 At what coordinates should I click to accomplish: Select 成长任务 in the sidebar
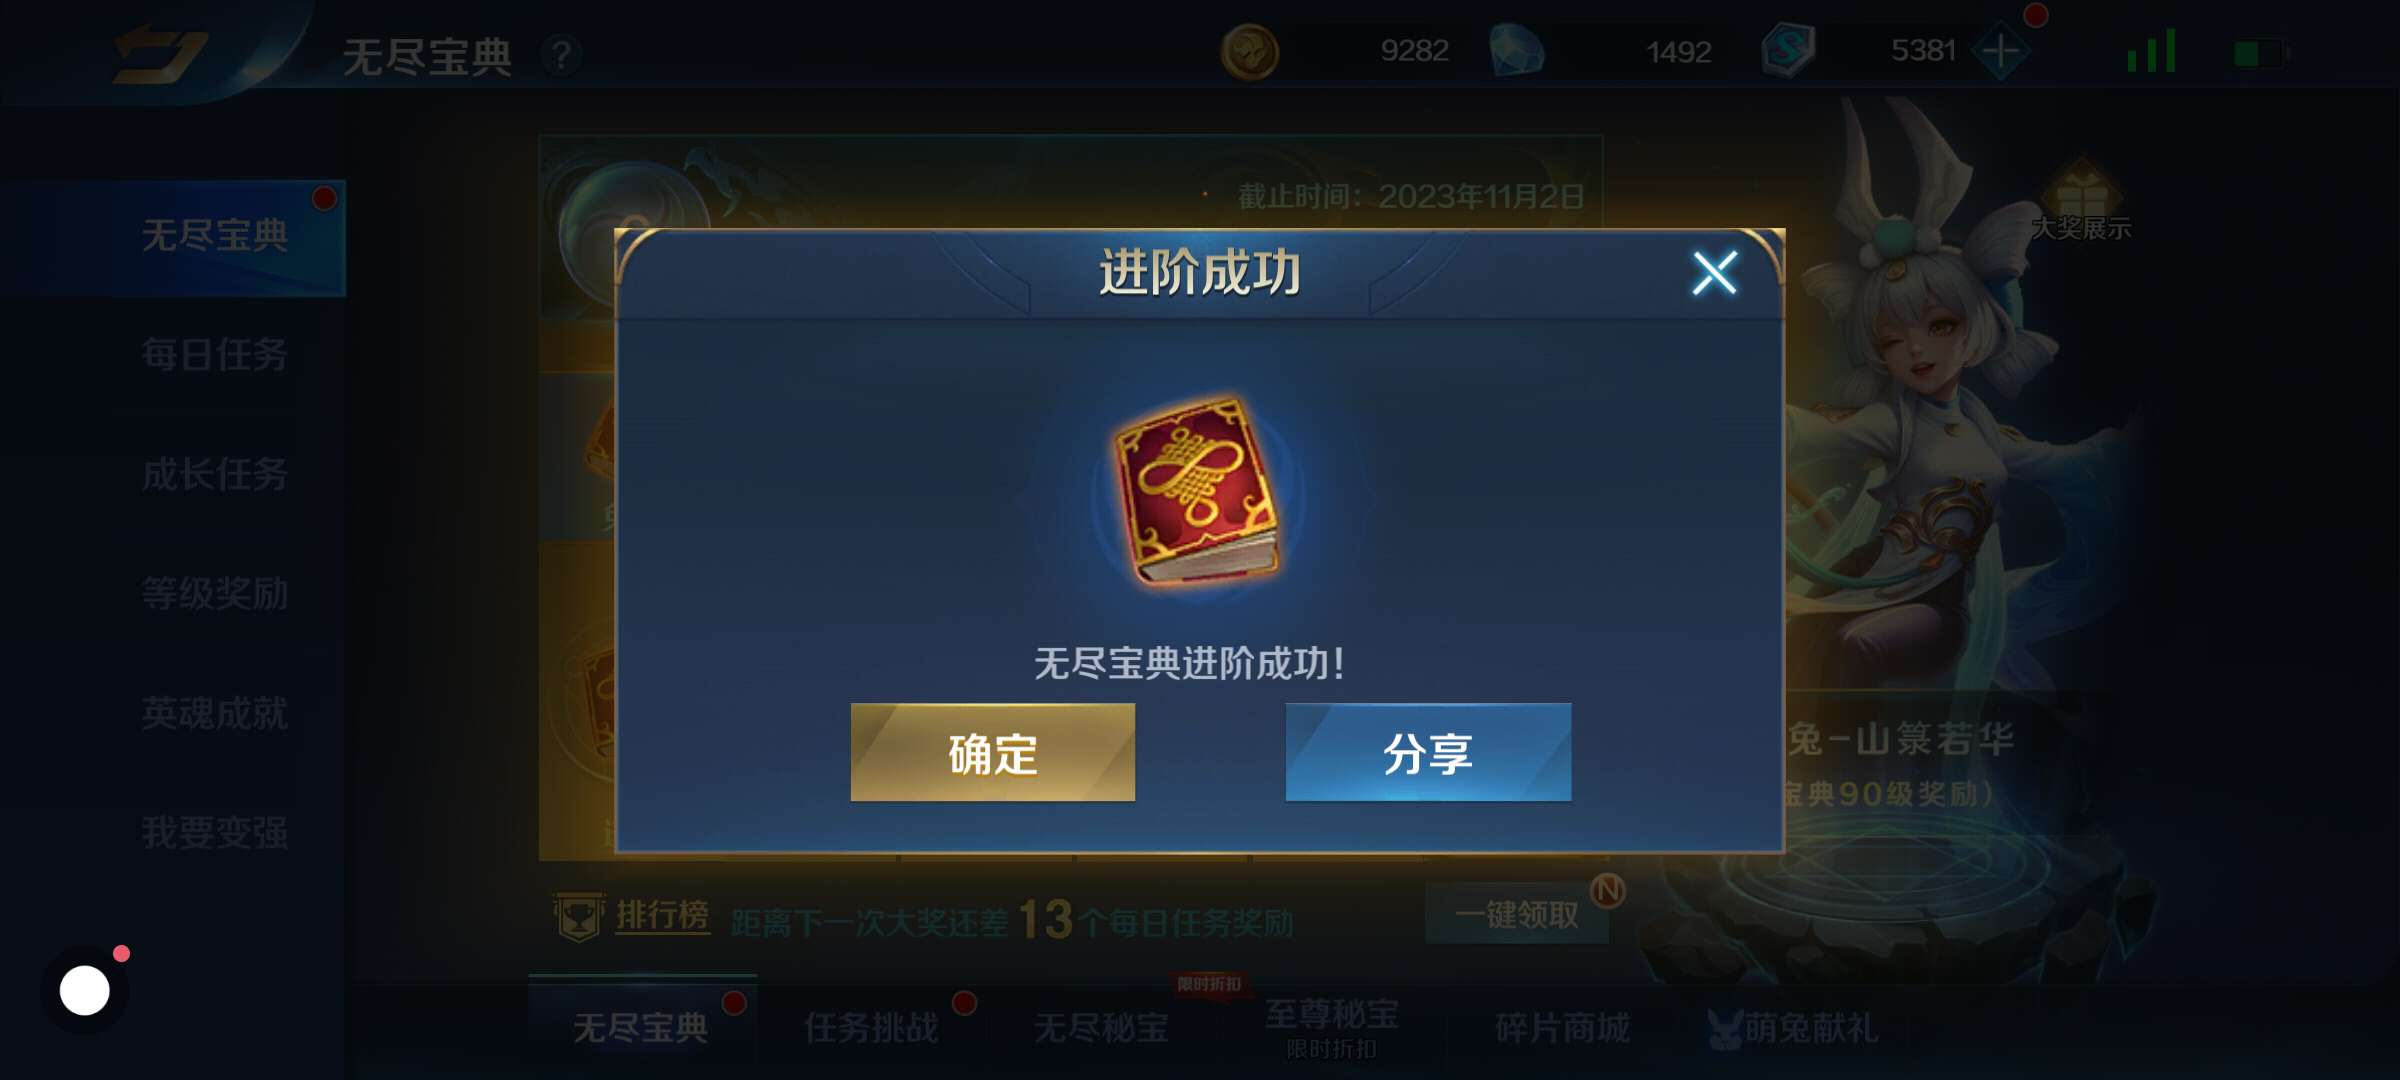[214, 475]
